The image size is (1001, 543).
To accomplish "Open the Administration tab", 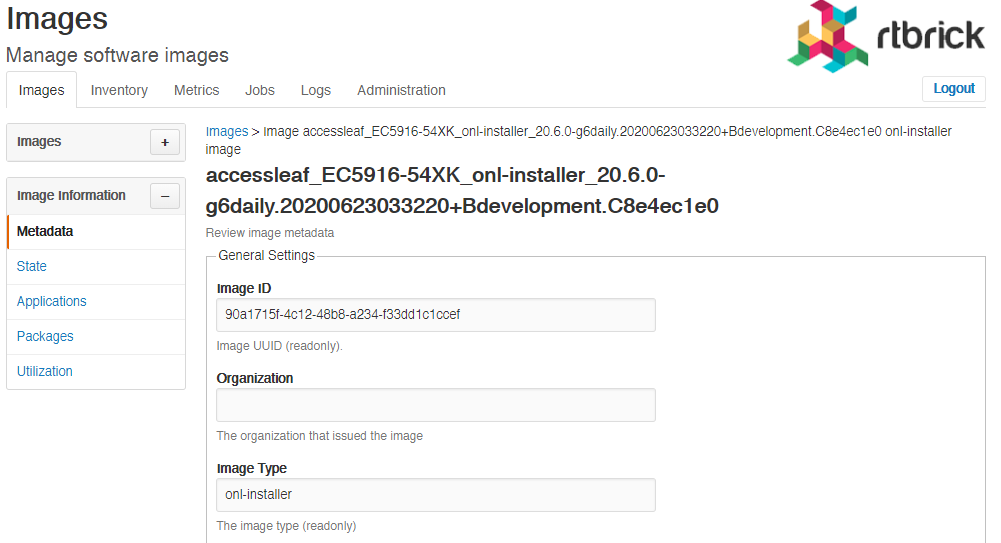I will (402, 90).
